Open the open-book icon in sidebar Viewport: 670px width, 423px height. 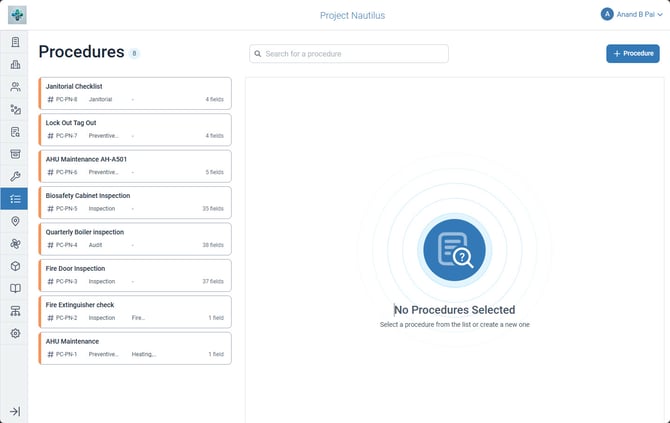(x=15, y=288)
